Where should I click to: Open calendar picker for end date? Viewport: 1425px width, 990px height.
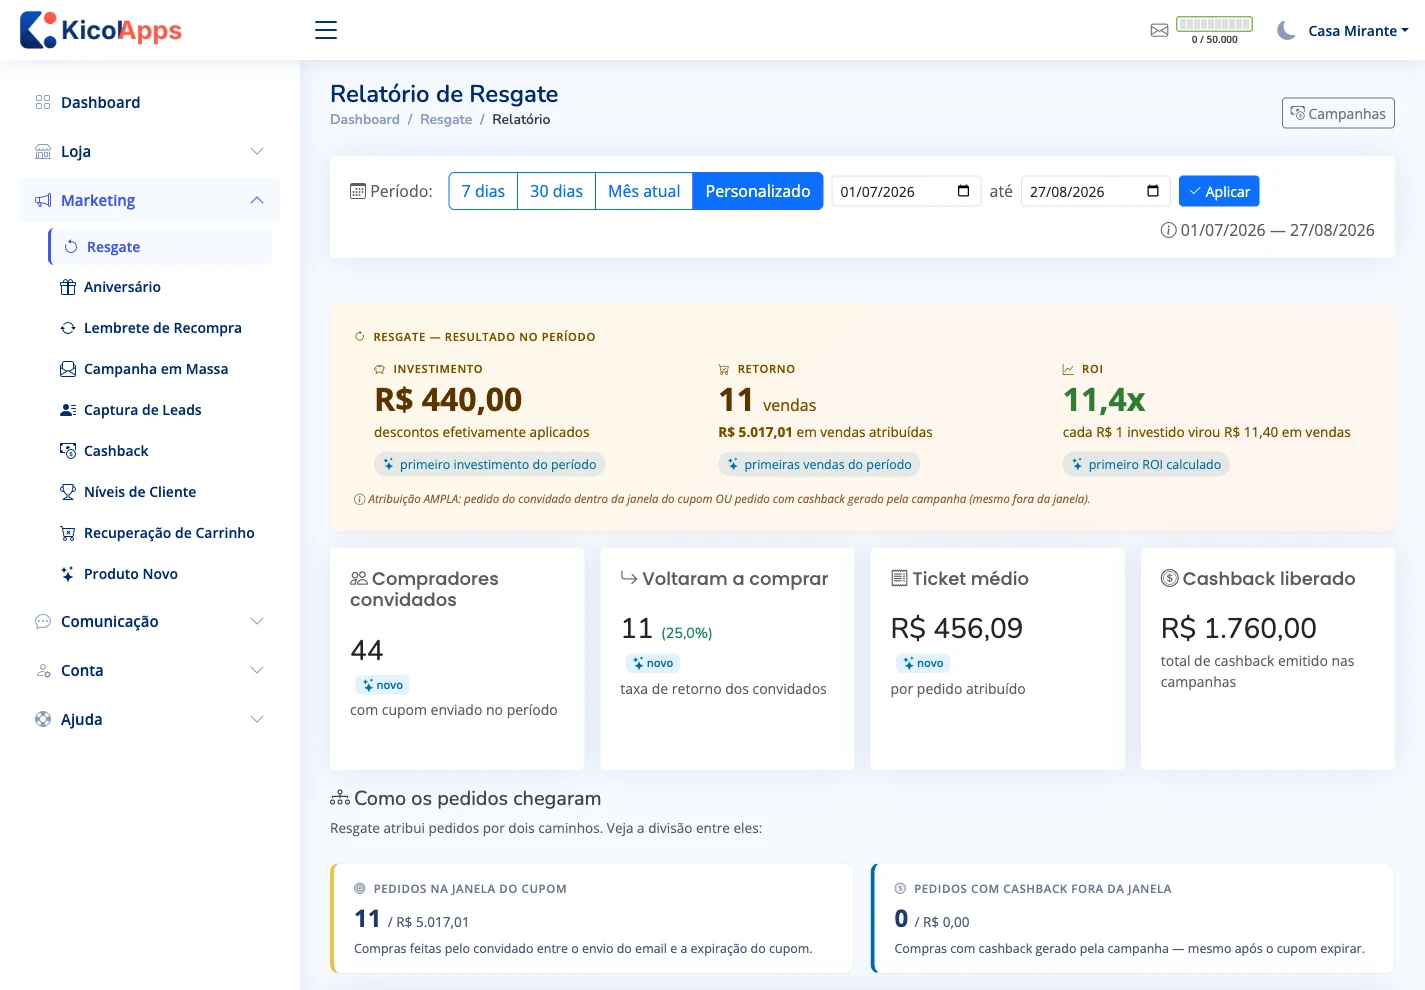pyautogui.click(x=1153, y=191)
